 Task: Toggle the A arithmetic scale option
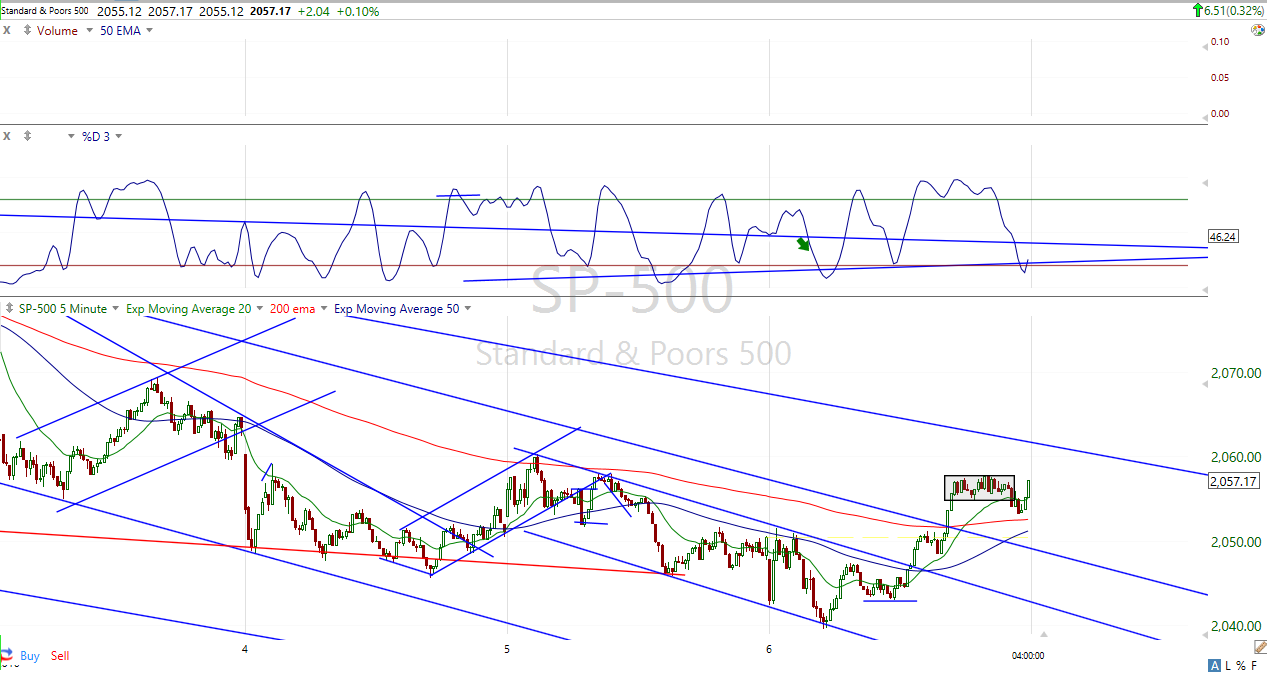(1214, 666)
